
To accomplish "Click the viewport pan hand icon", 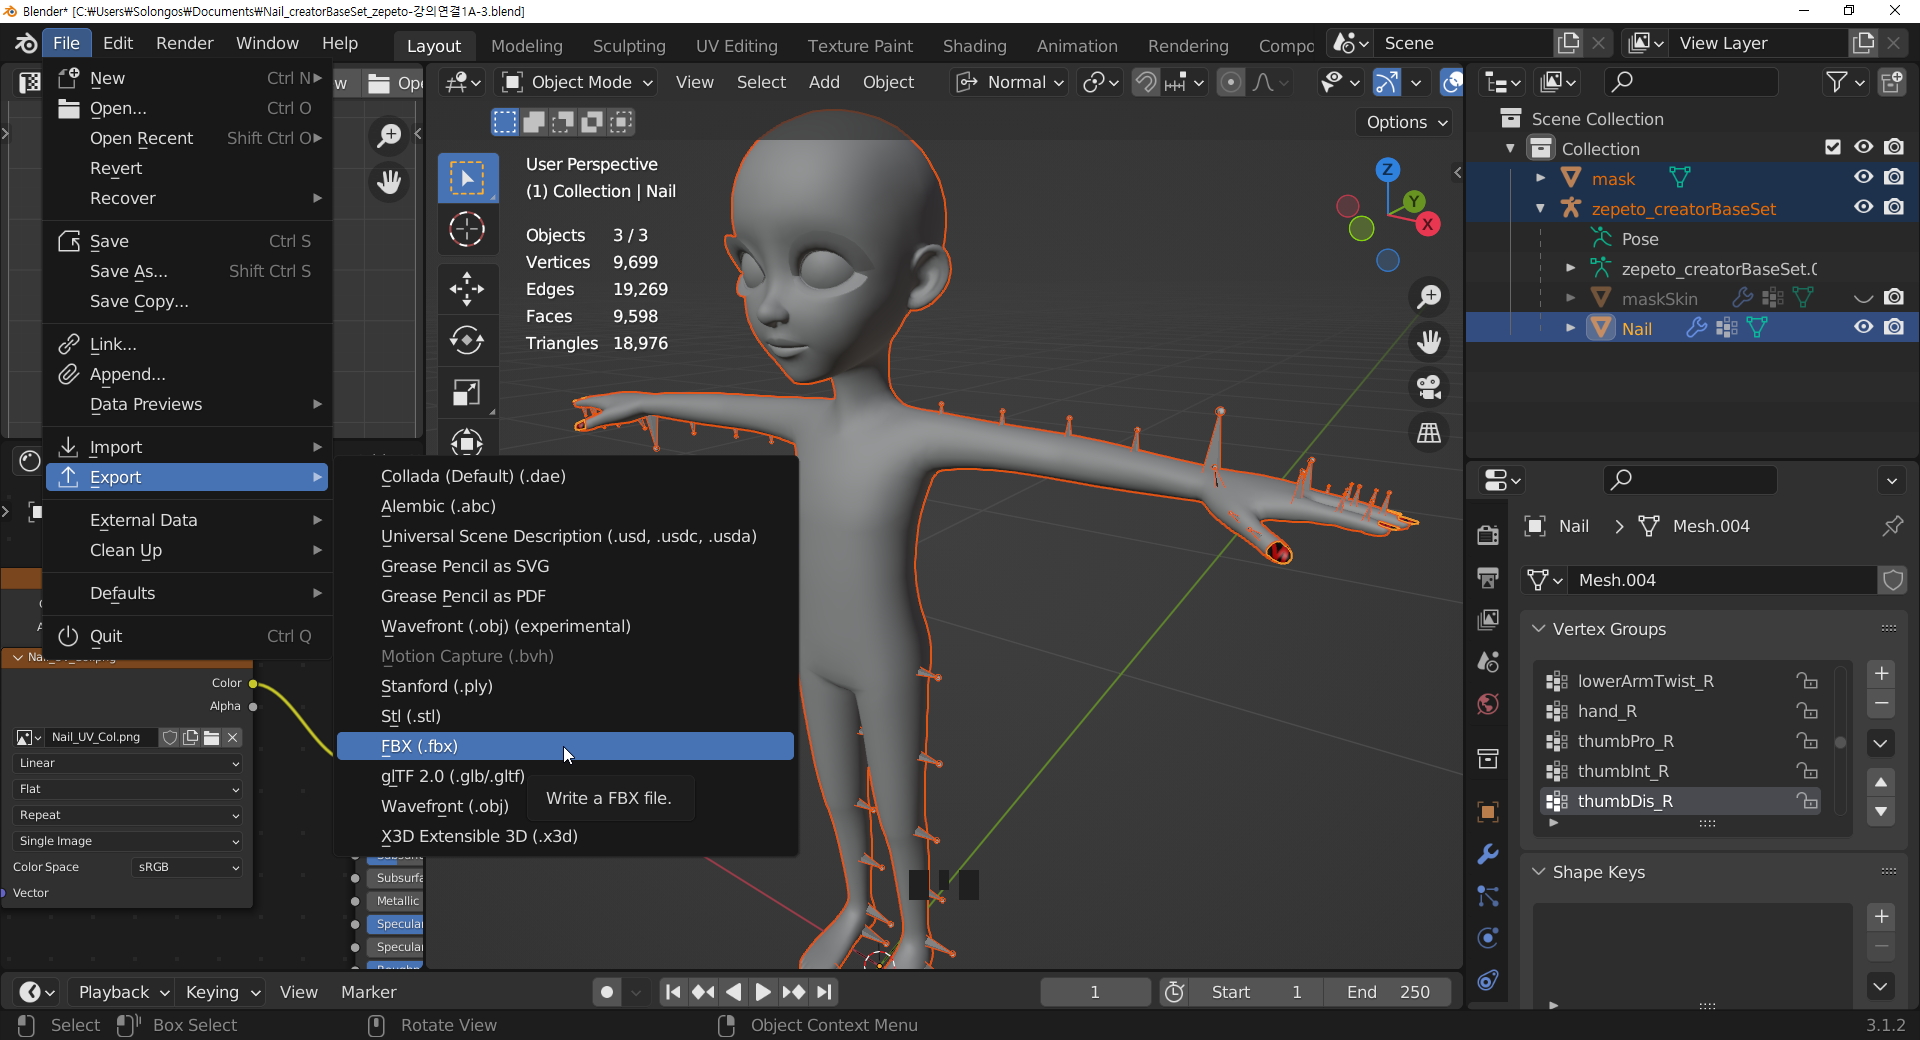I will coord(1429,342).
